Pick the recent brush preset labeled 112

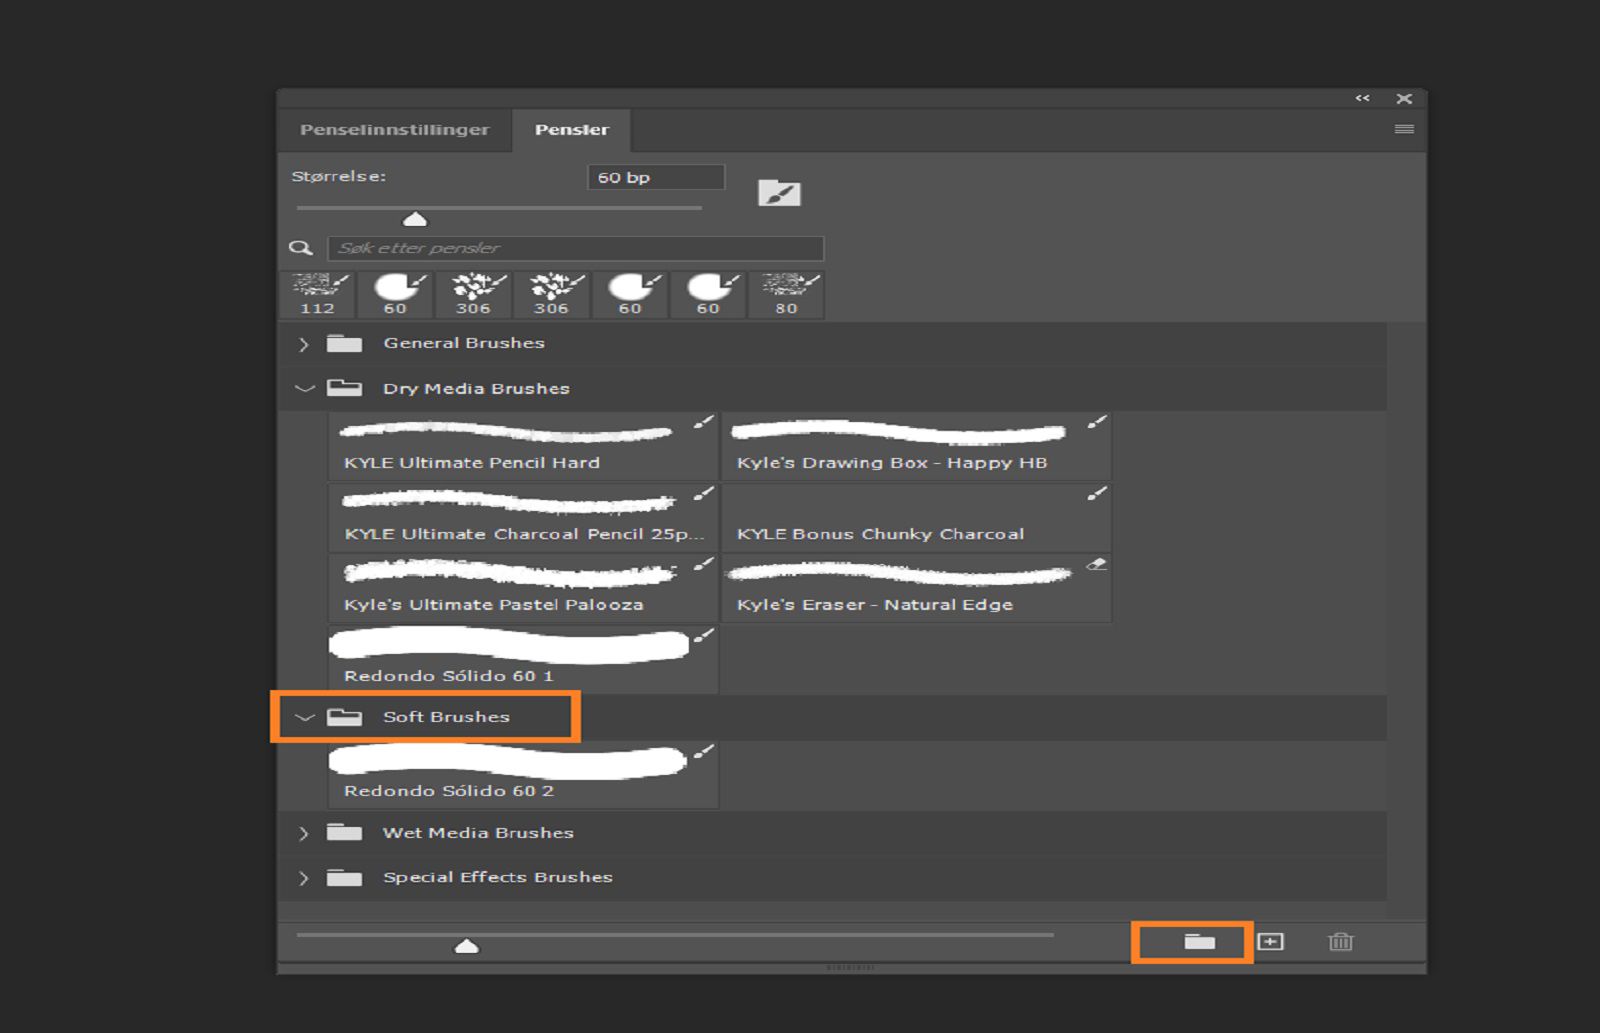pyautogui.click(x=317, y=295)
